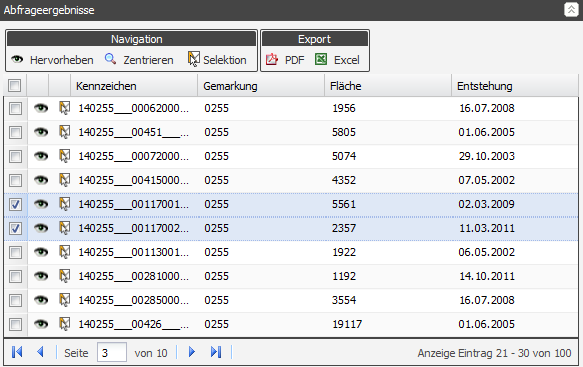Go to the next results page

[191, 352]
